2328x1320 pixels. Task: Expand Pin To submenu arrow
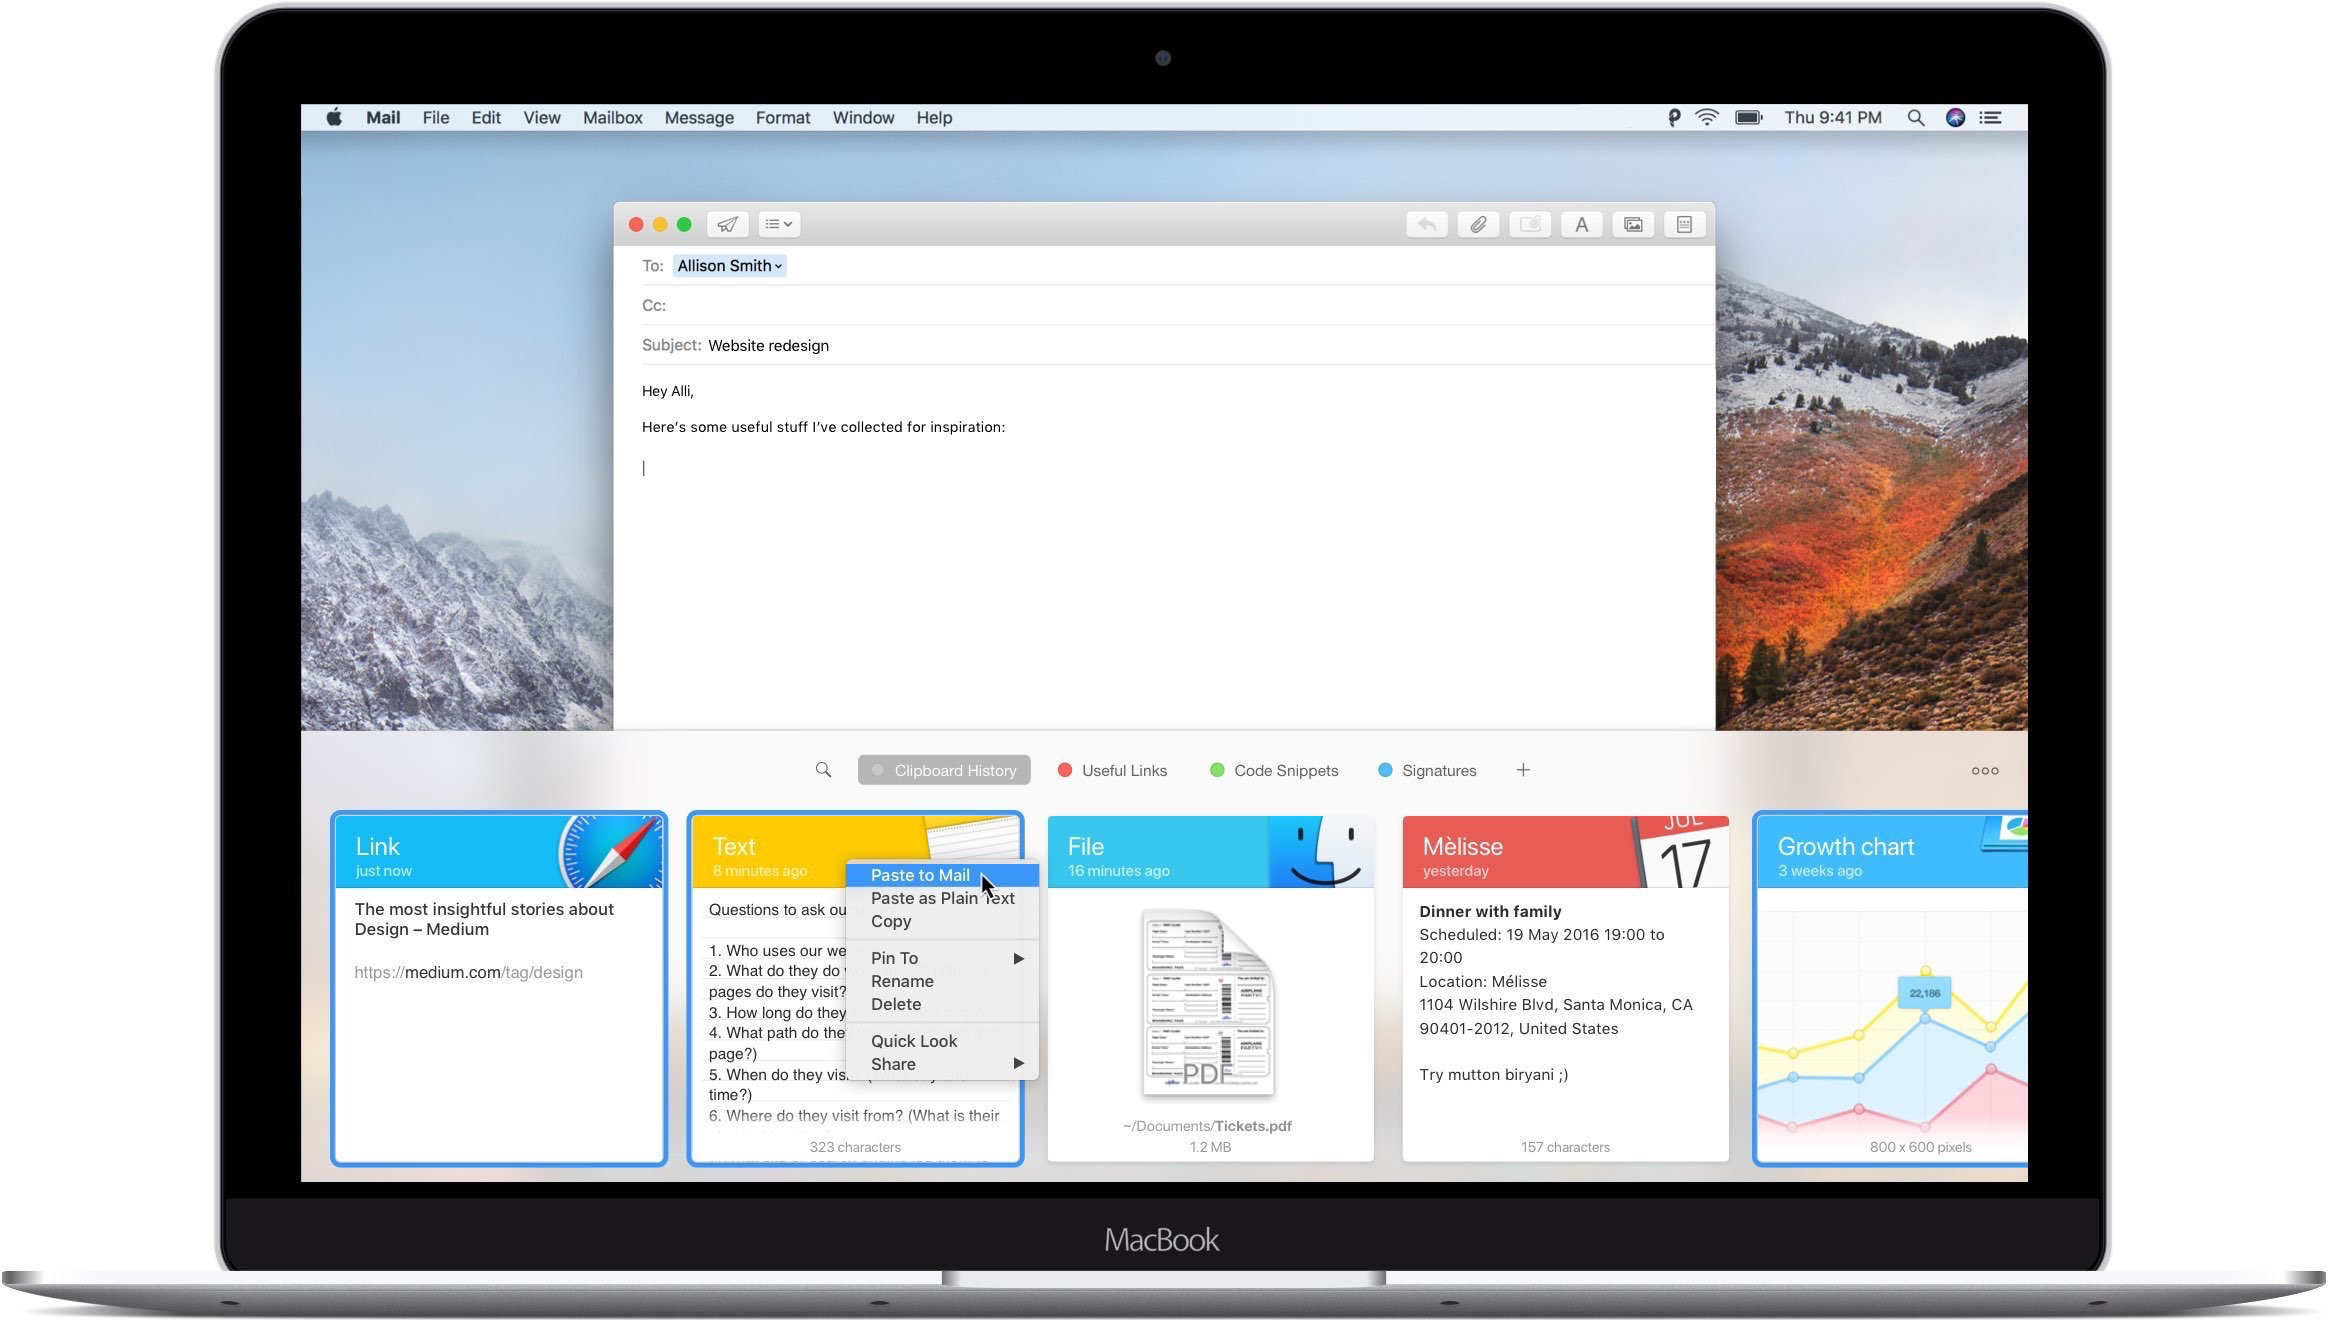1018,957
